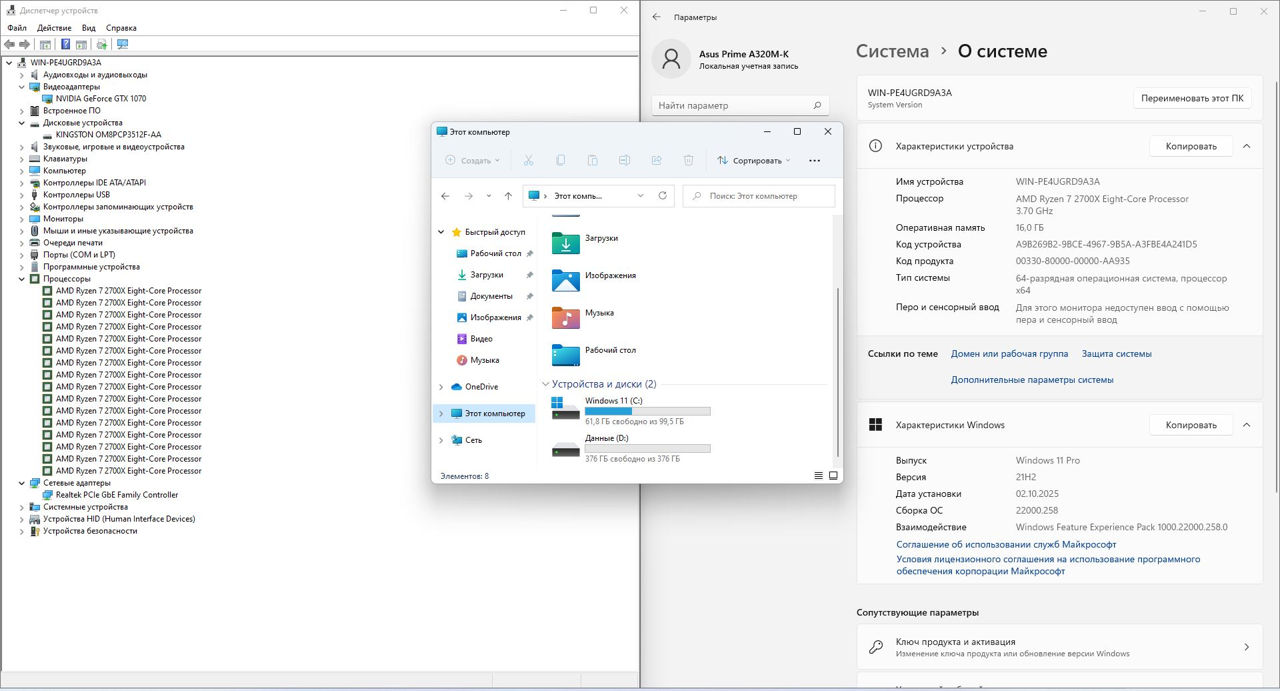Open the three-dots more options in Explorer
Viewport: 1280px width, 691px height.
click(814, 160)
